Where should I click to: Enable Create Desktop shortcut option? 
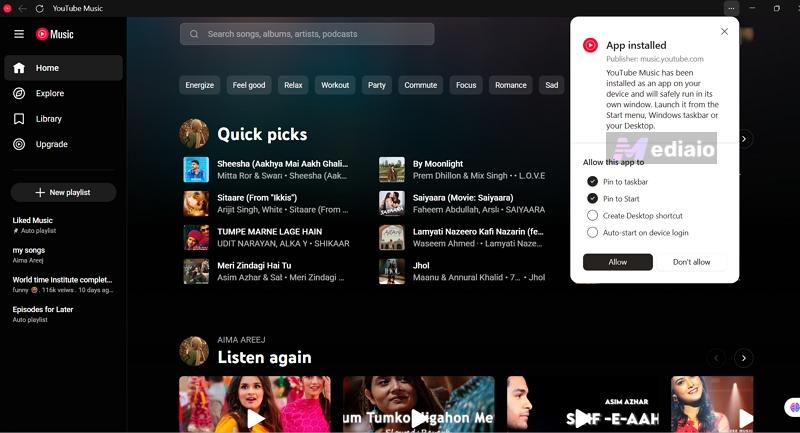click(592, 216)
